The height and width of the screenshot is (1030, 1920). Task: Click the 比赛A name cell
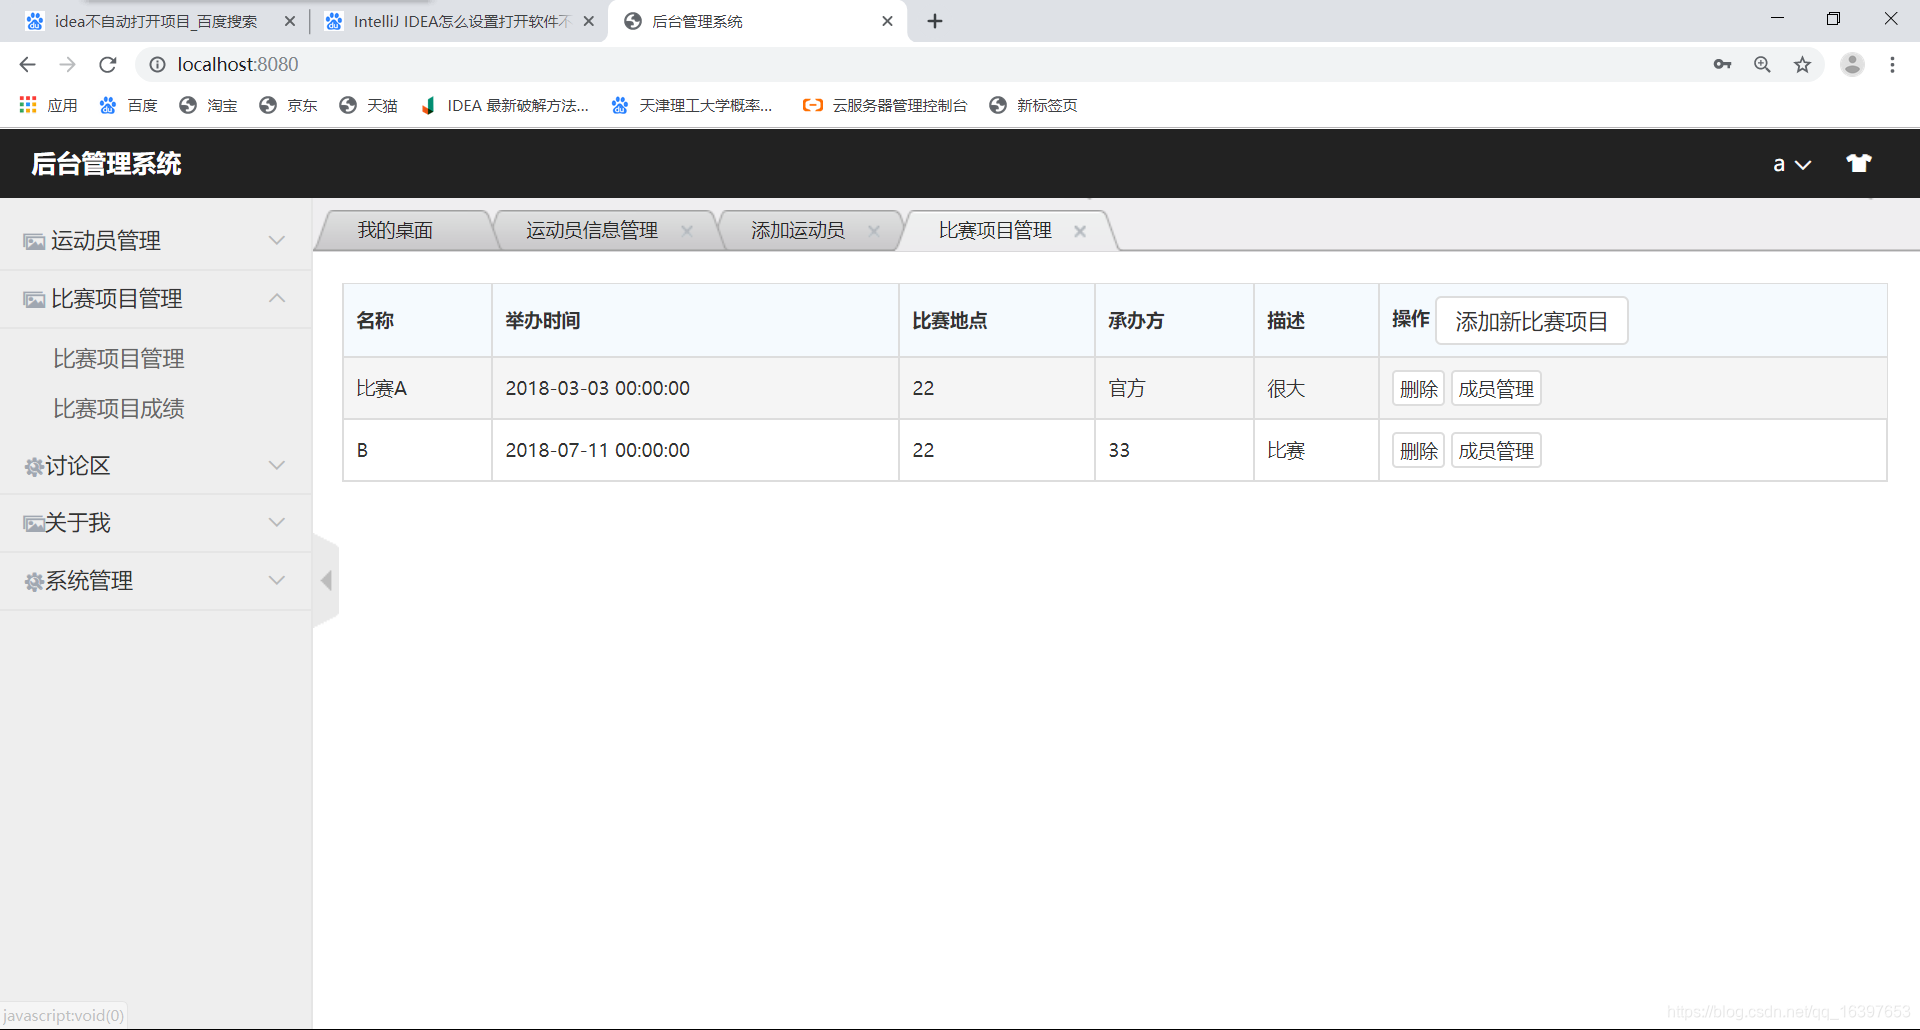pyautogui.click(x=417, y=388)
